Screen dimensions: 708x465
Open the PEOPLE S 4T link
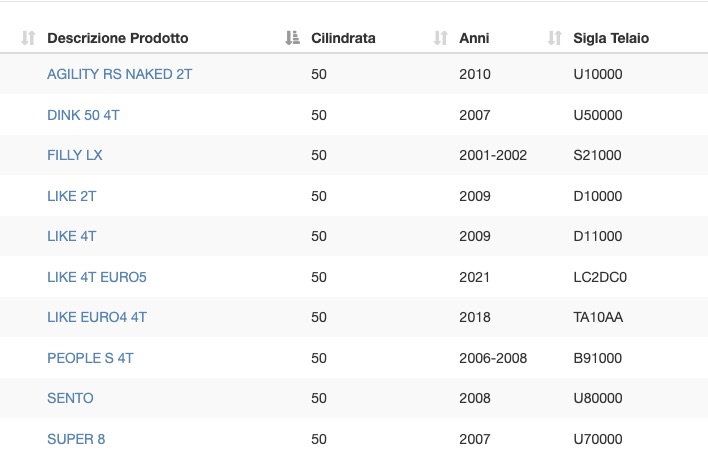[x=90, y=358]
